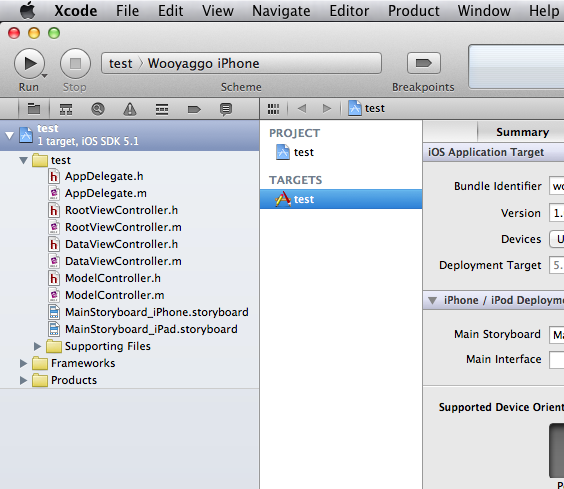The height and width of the screenshot is (489, 564).
Task: Click the Stop button
Action: coord(75,64)
